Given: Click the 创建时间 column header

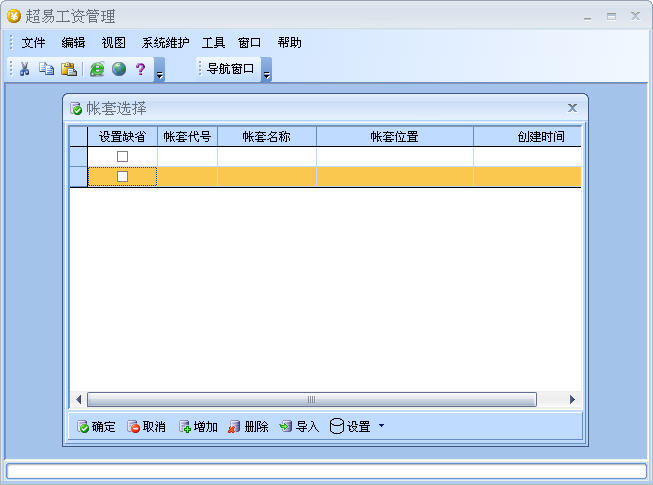Looking at the screenshot, I should 528,137.
